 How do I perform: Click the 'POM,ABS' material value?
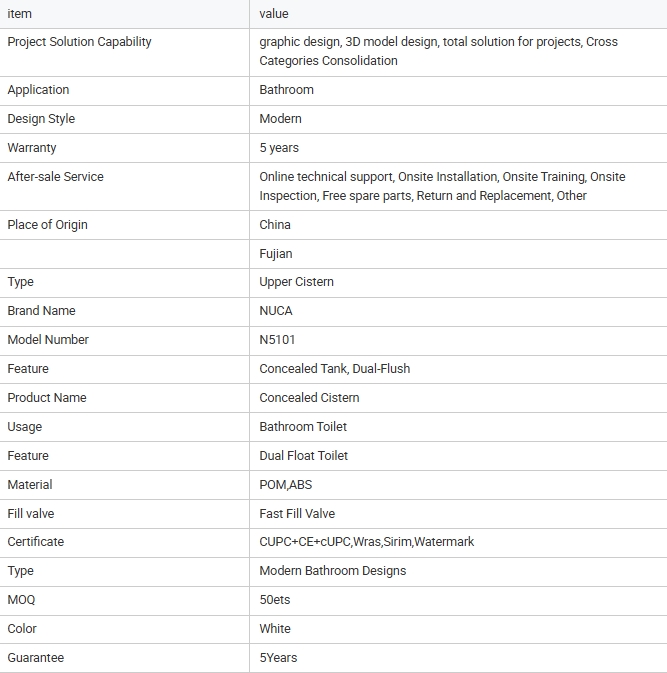[x=286, y=485]
